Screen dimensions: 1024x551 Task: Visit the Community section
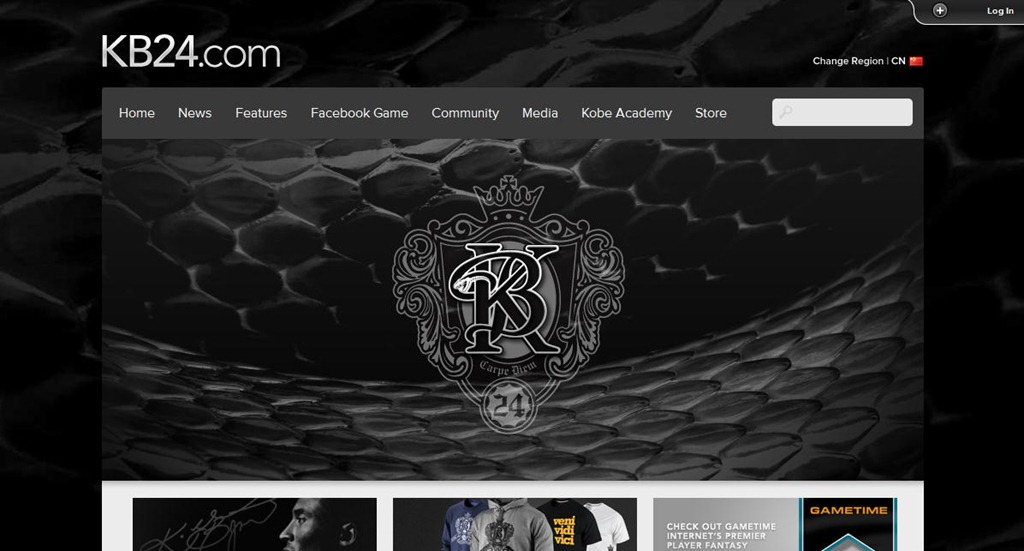[465, 113]
